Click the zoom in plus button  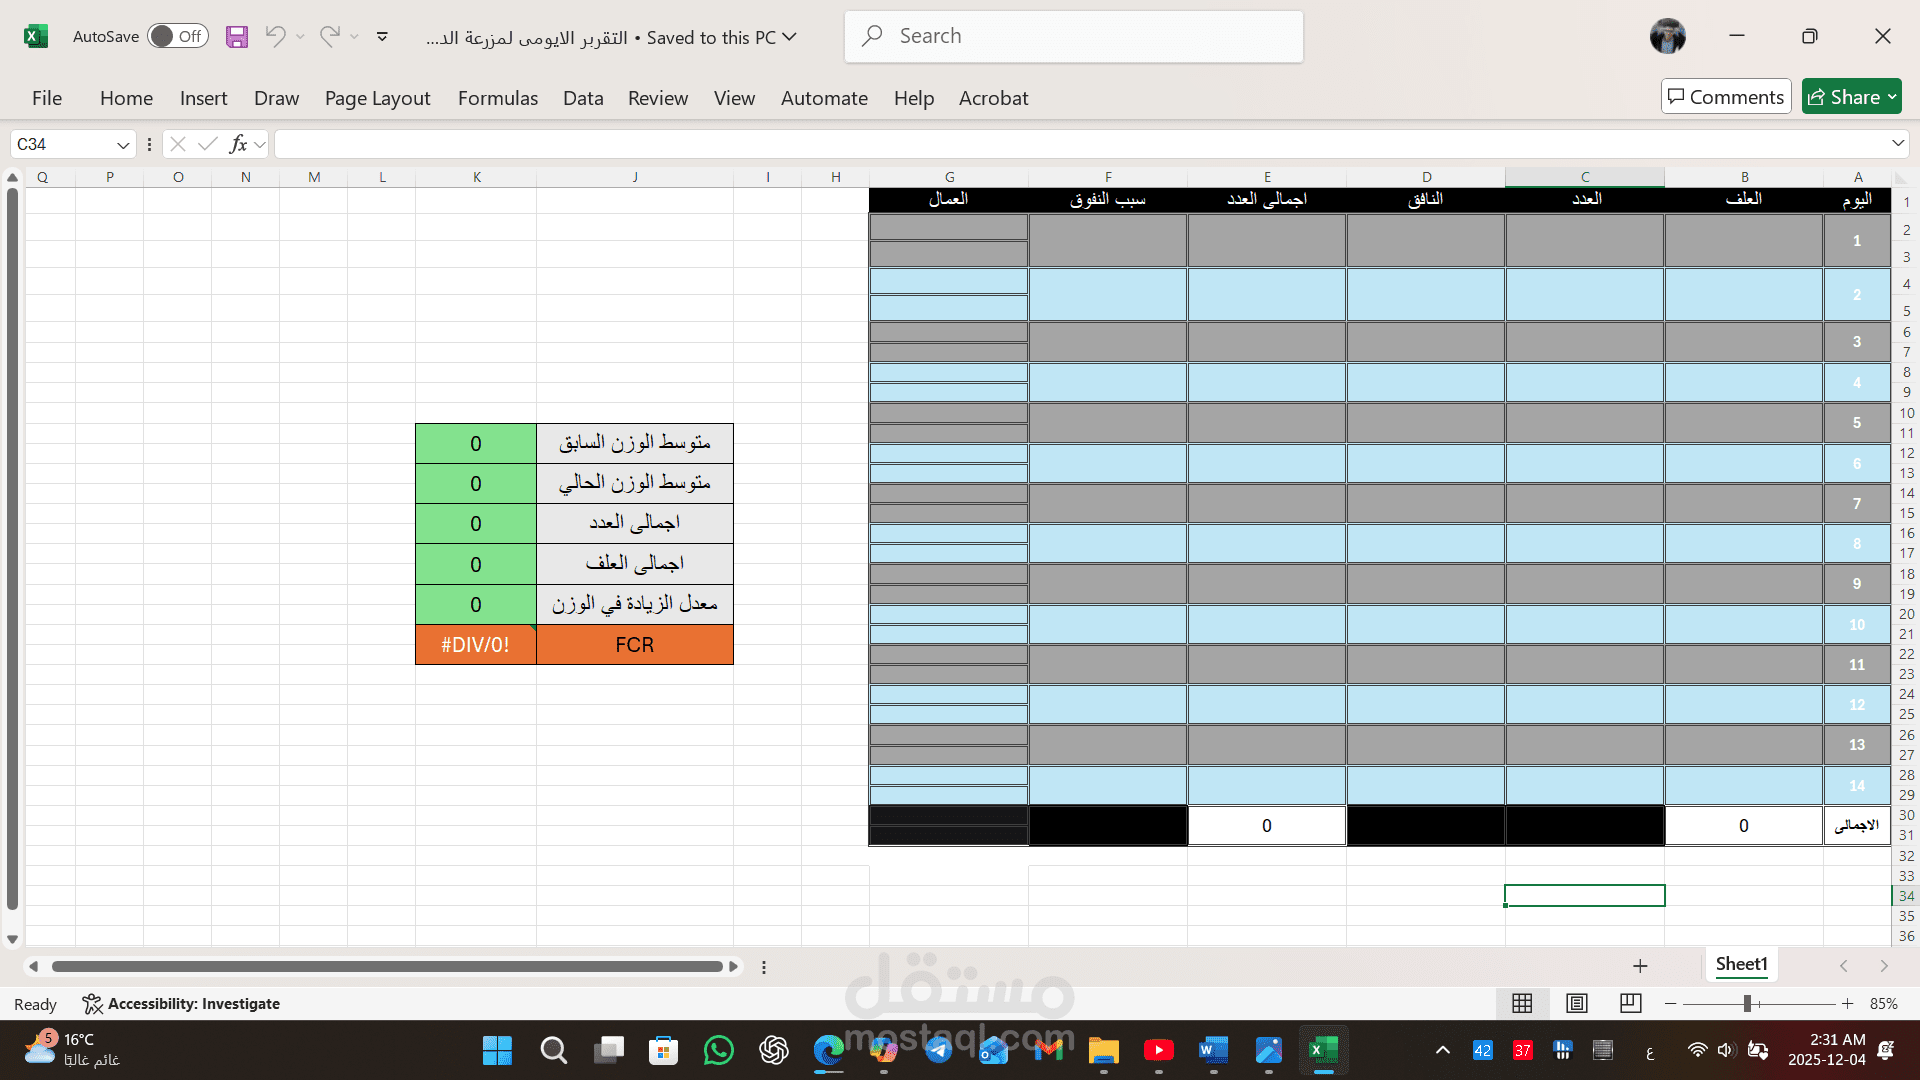tap(1847, 1003)
